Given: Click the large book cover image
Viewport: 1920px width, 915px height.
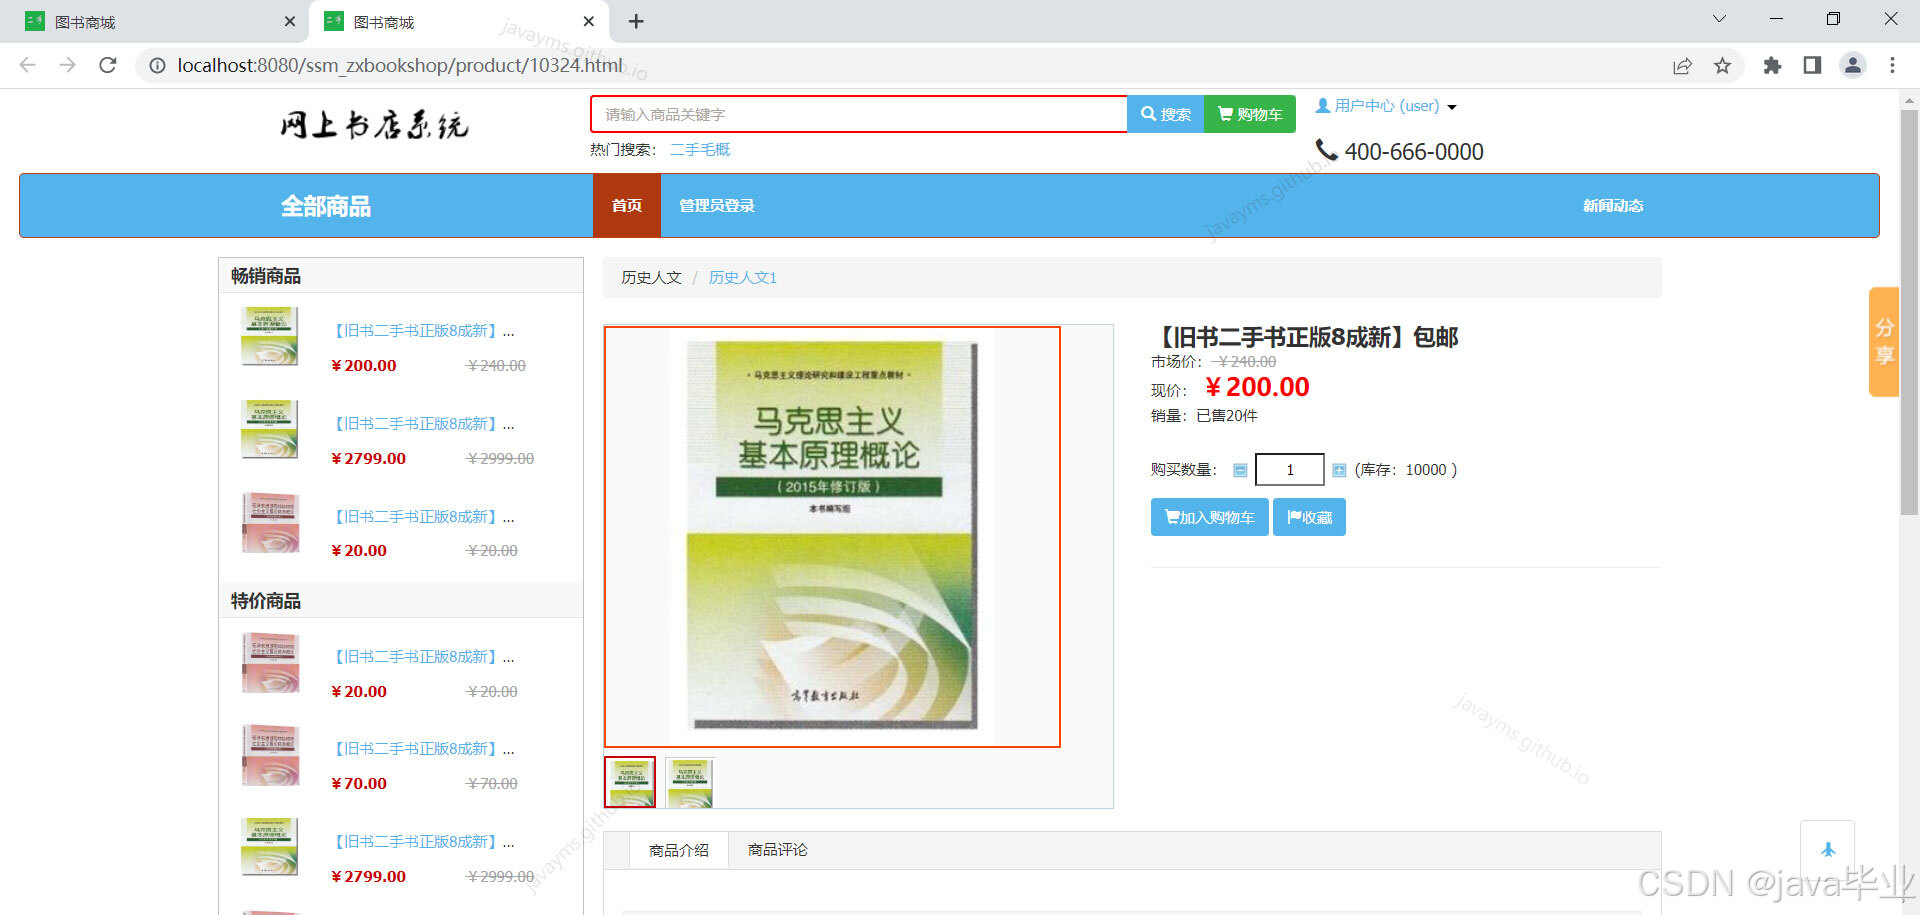Looking at the screenshot, I should (x=832, y=537).
